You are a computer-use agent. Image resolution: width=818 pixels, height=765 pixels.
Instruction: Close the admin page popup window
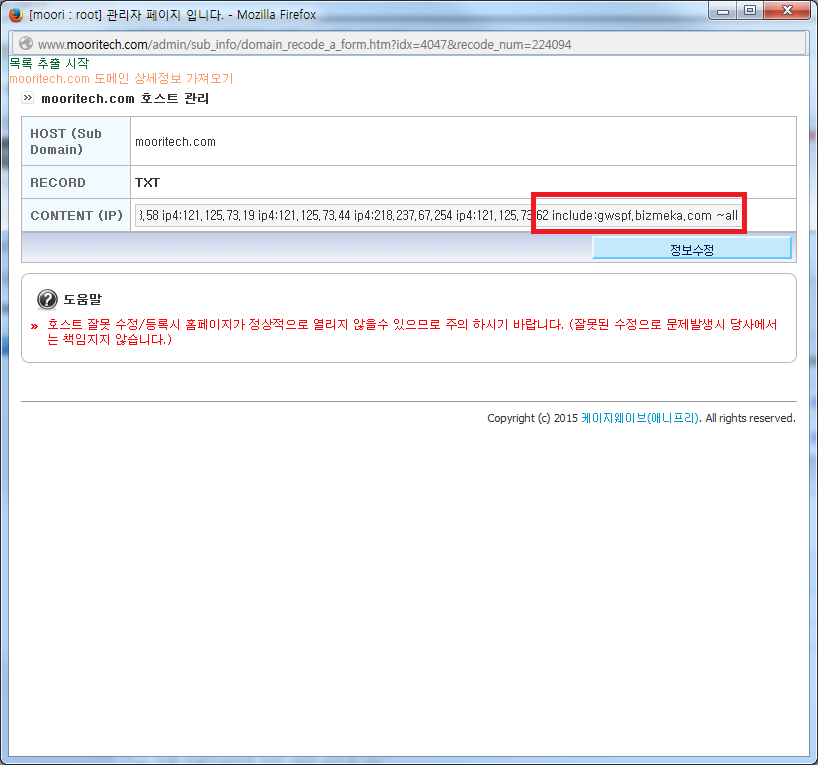coord(787,11)
